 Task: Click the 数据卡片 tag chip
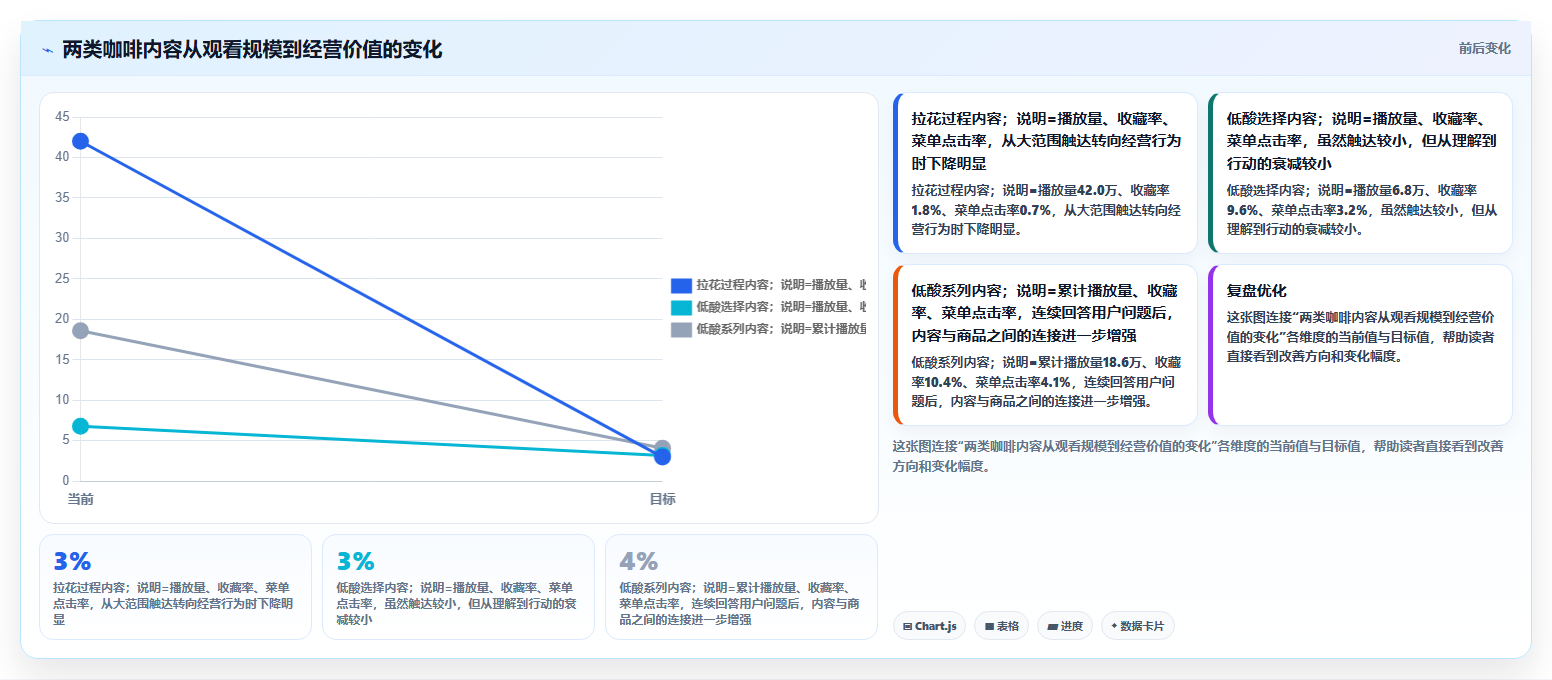(x=1137, y=626)
